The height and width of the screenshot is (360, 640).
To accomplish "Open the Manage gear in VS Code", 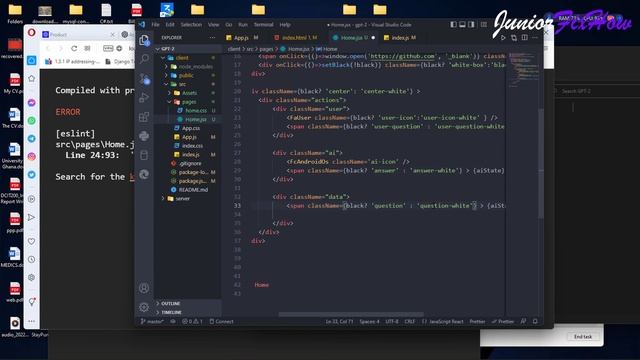I will pyautogui.click(x=144, y=307).
